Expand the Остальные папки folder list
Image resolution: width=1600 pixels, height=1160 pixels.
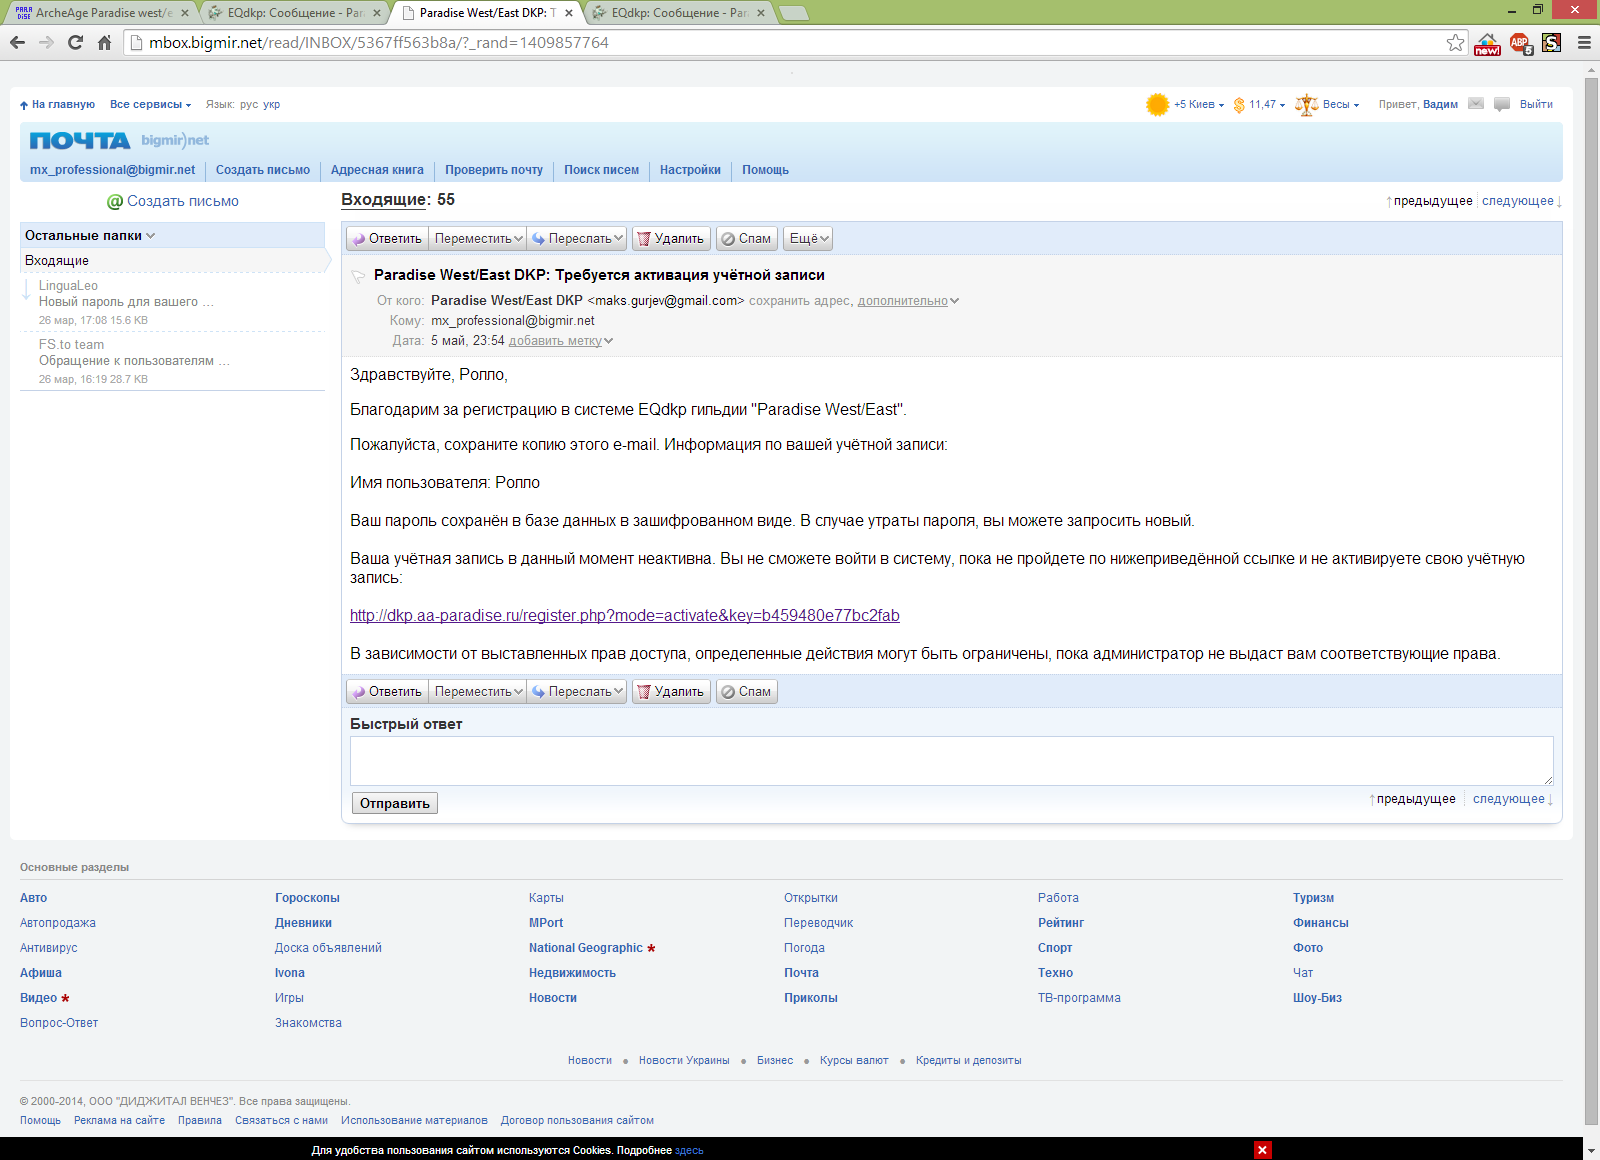[90, 236]
